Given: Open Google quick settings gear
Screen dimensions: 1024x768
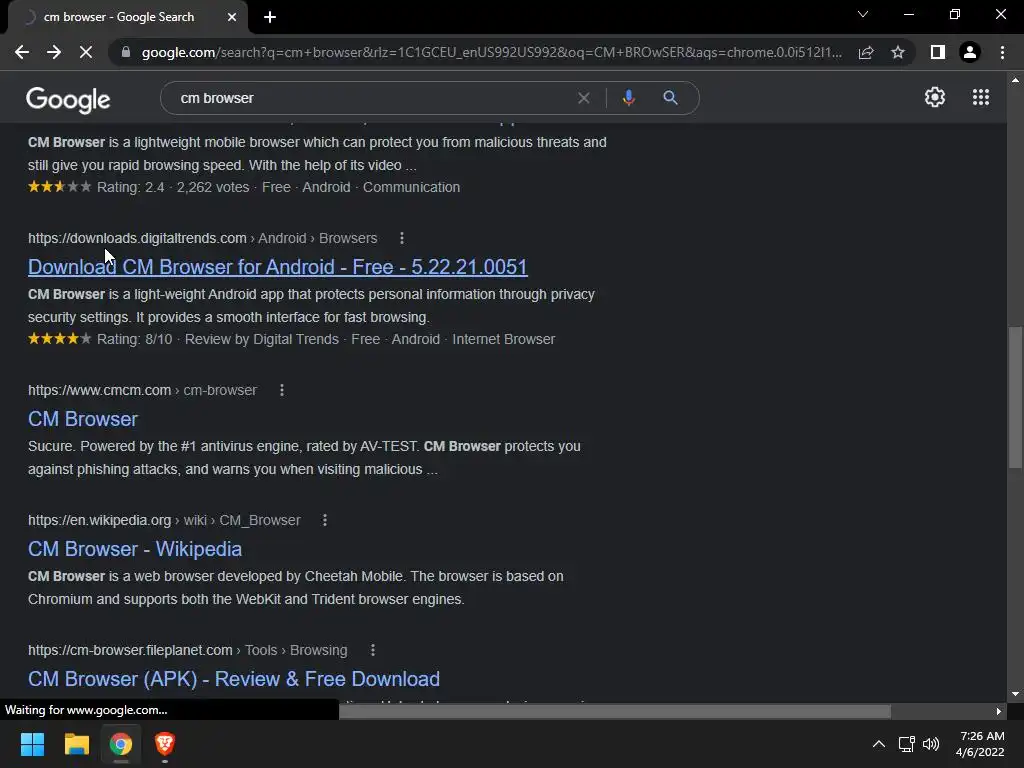Looking at the screenshot, I should (935, 97).
